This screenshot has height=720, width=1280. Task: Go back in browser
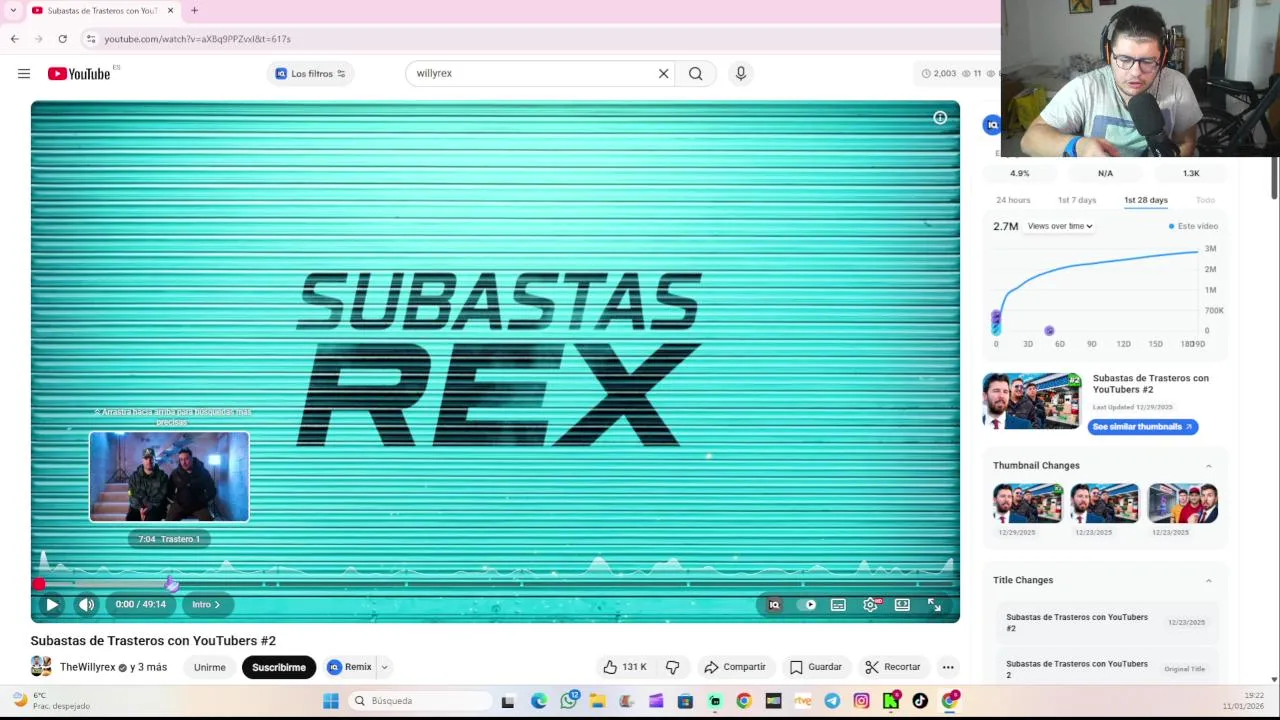point(15,39)
